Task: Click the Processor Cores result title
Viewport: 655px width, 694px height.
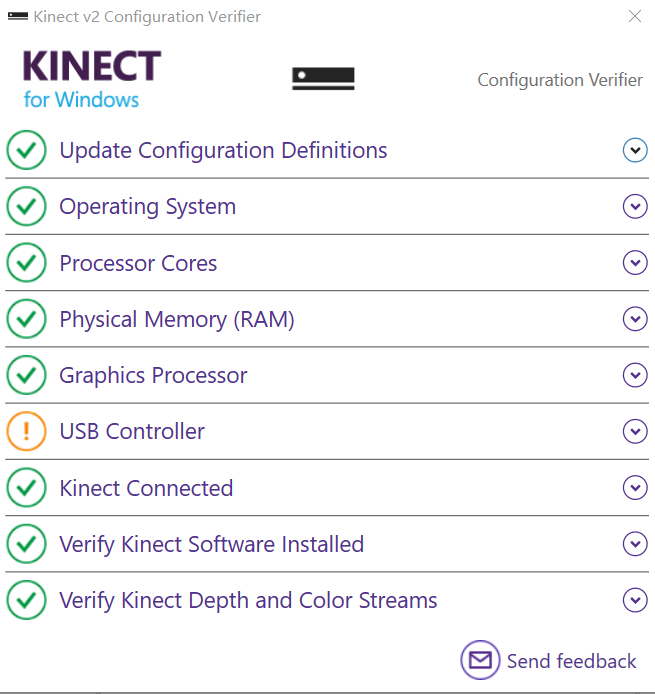Action: pyautogui.click(x=138, y=264)
